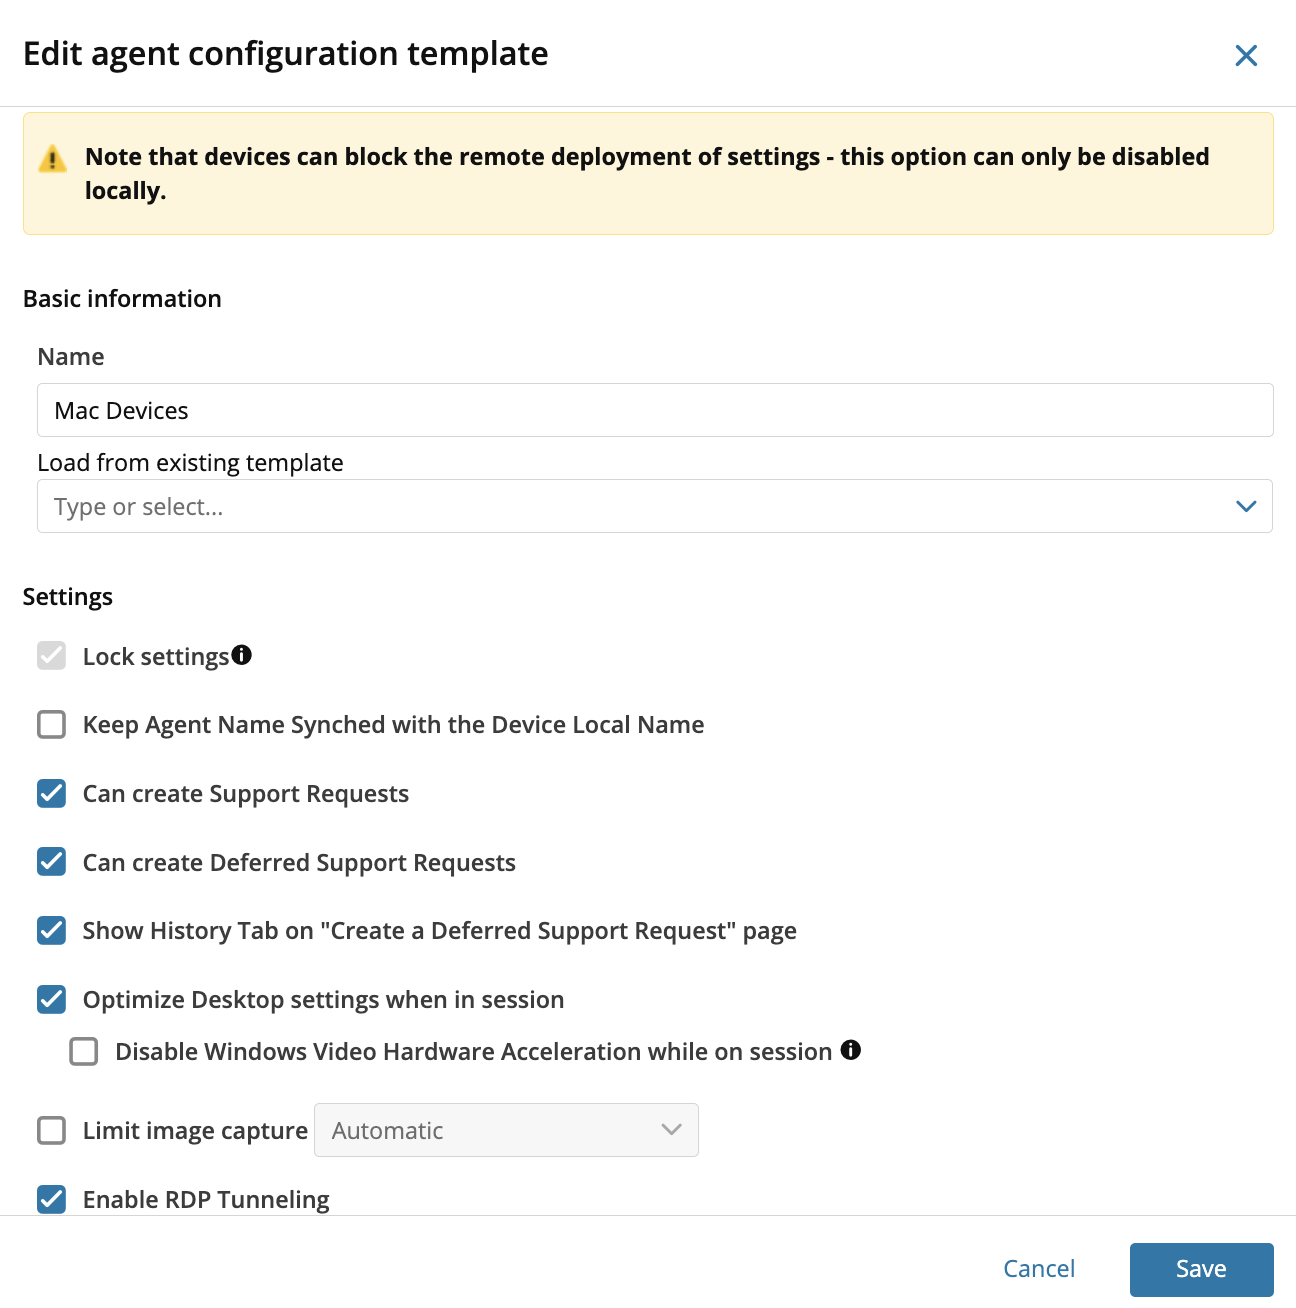Disable Show History Tab option
Image resolution: width=1296 pixels, height=1308 pixels.
pyautogui.click(x=52, y=930)
